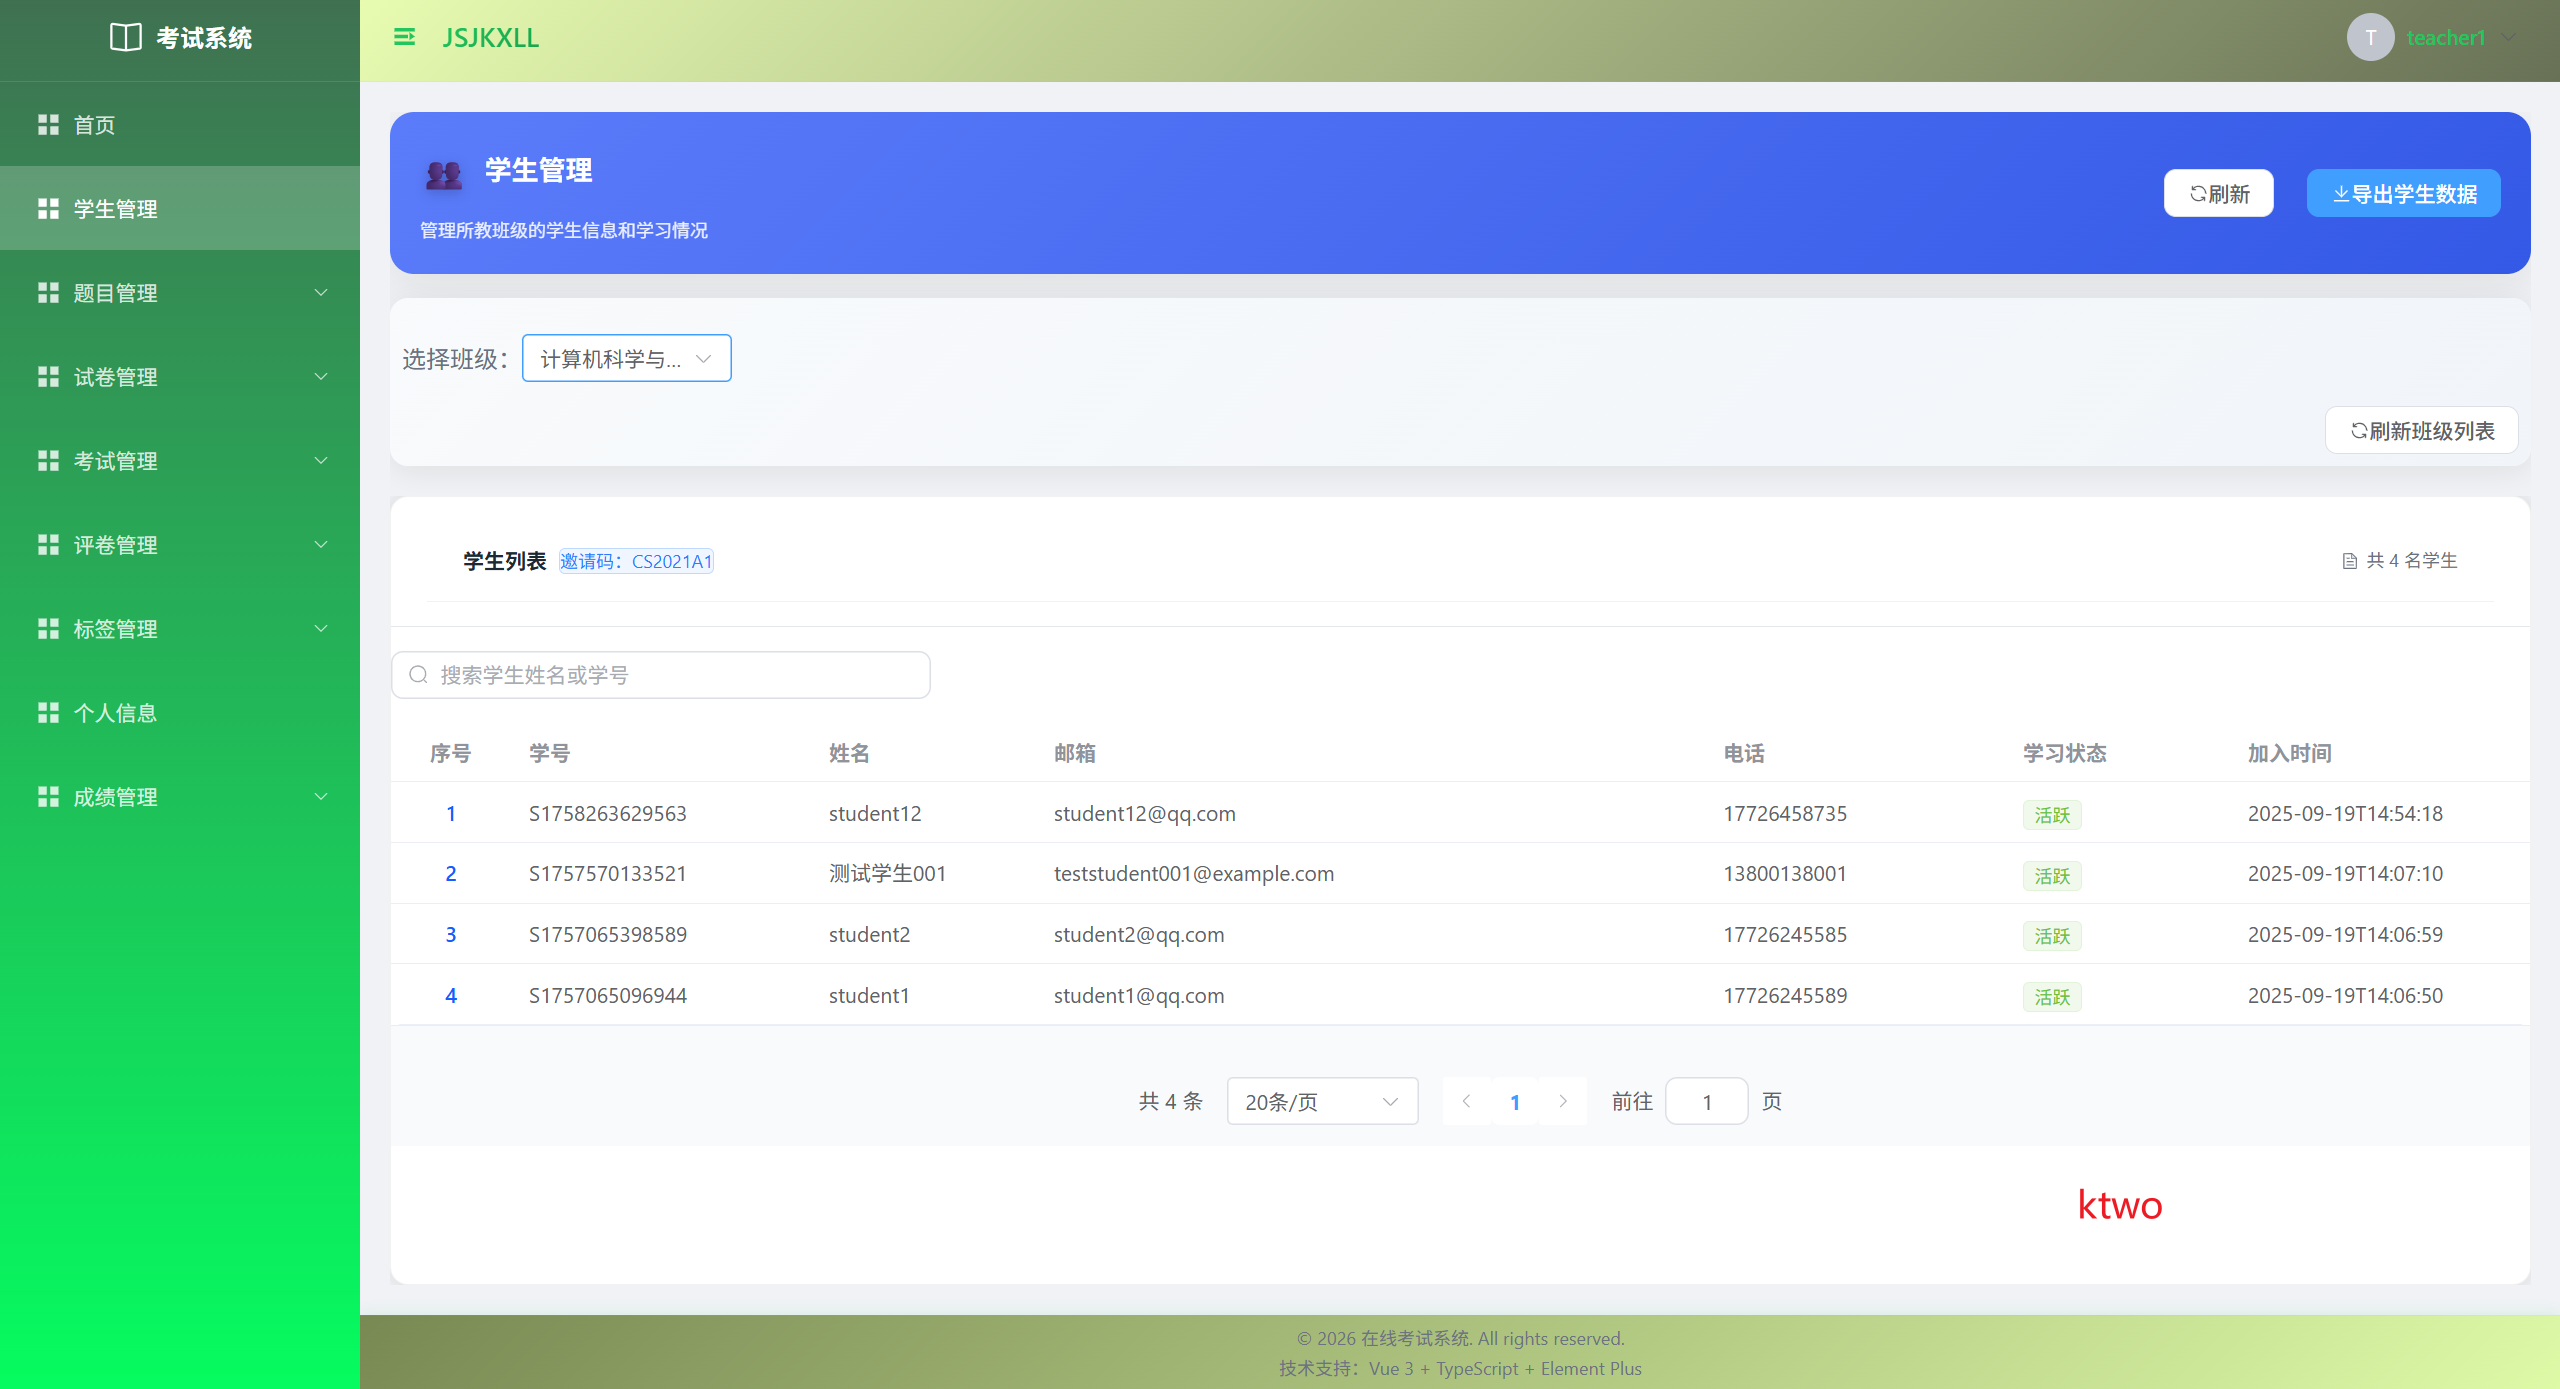
Task: Expand the 成绩管理 submenu chevron
Action: click(x=321, y=797)
